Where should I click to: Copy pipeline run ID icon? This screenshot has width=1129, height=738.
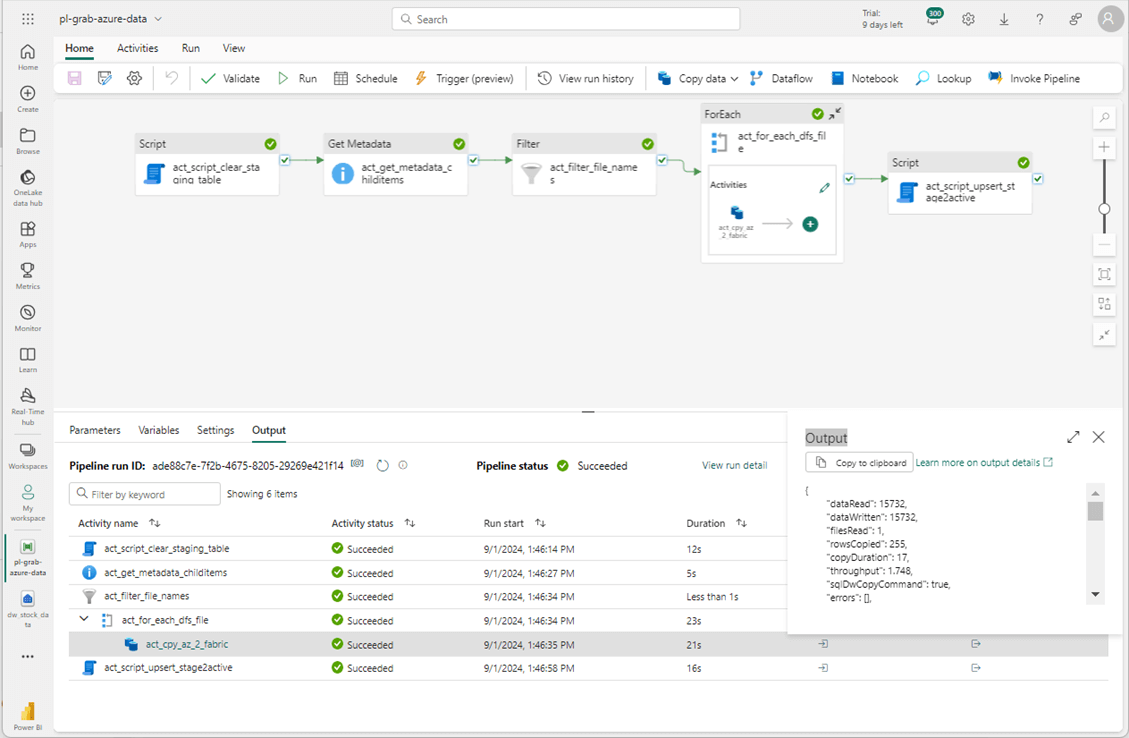click(357, 464)
